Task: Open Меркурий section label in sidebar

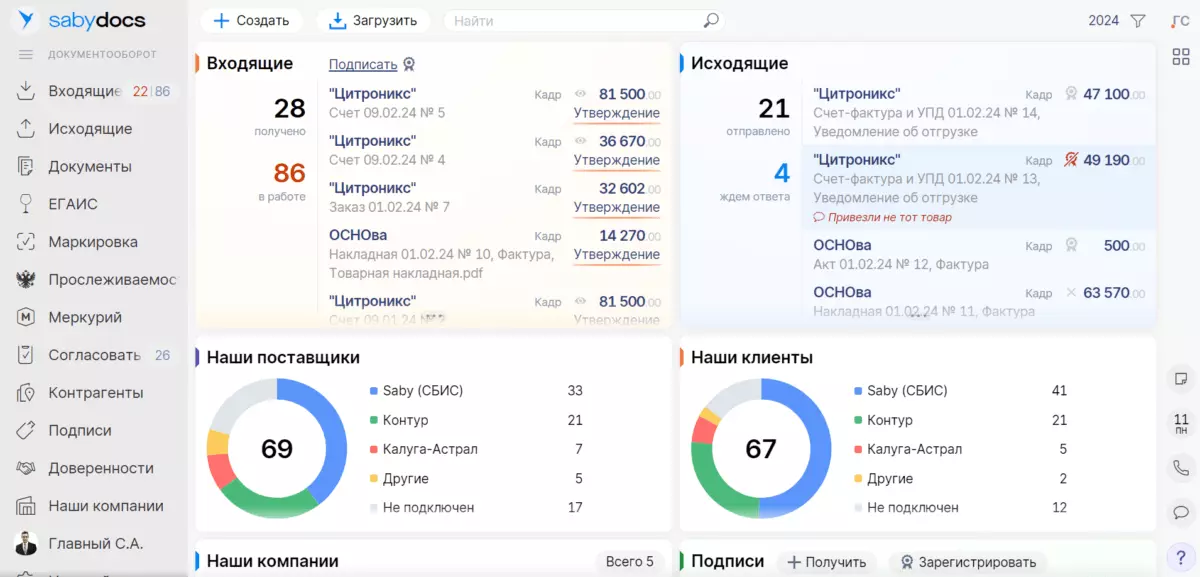Action: click(85, 317)
